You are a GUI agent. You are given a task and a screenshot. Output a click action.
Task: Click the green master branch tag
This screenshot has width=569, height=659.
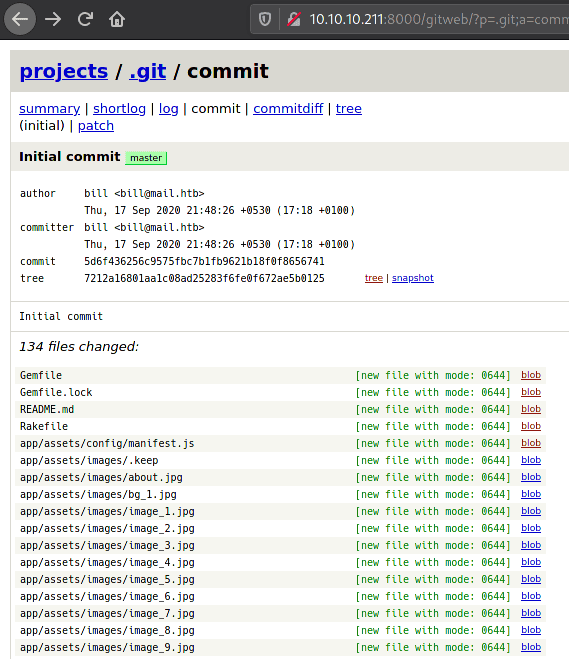coord(146,158)
